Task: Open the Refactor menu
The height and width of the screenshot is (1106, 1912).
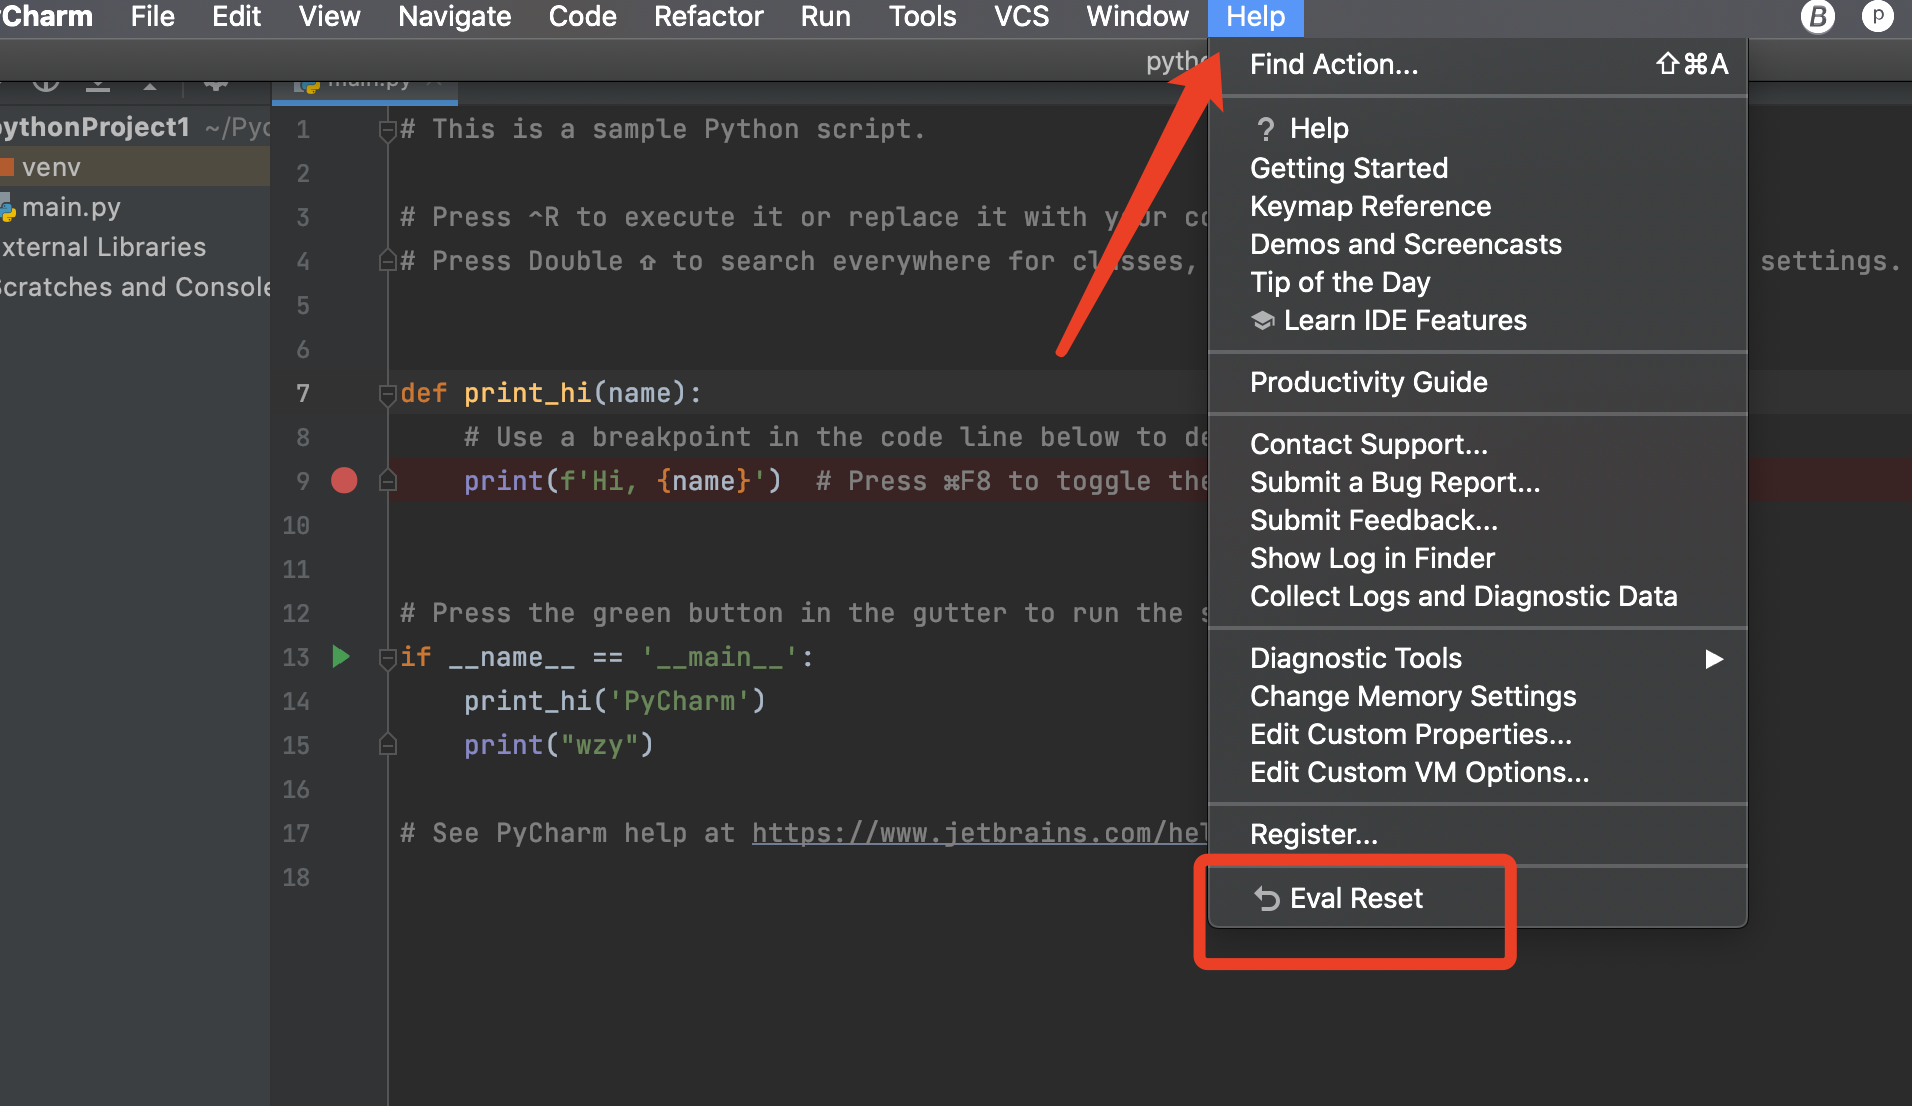Action: (x=708, y=17)
